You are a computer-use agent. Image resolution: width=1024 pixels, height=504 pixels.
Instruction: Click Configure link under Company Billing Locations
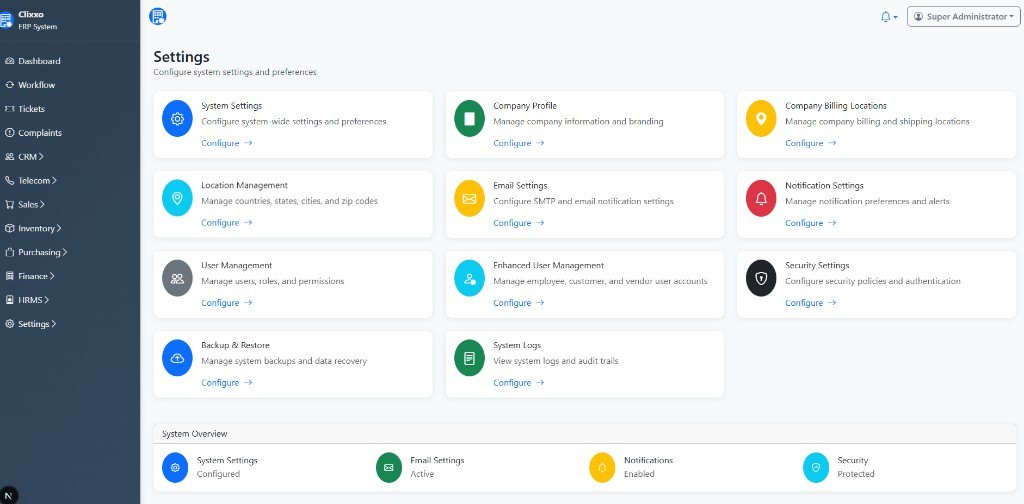pyautogui.click(x=810, y=143)
